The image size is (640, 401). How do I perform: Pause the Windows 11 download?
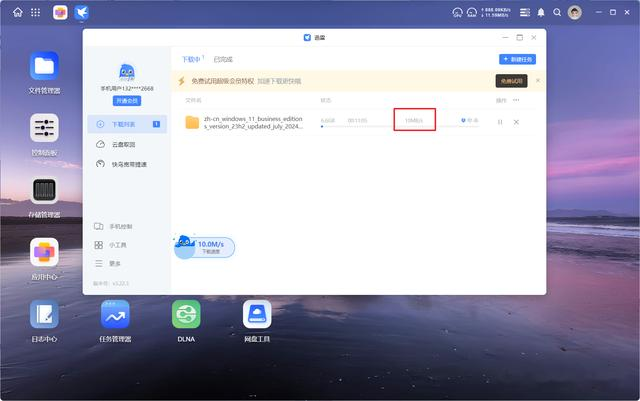click(500, 122)
